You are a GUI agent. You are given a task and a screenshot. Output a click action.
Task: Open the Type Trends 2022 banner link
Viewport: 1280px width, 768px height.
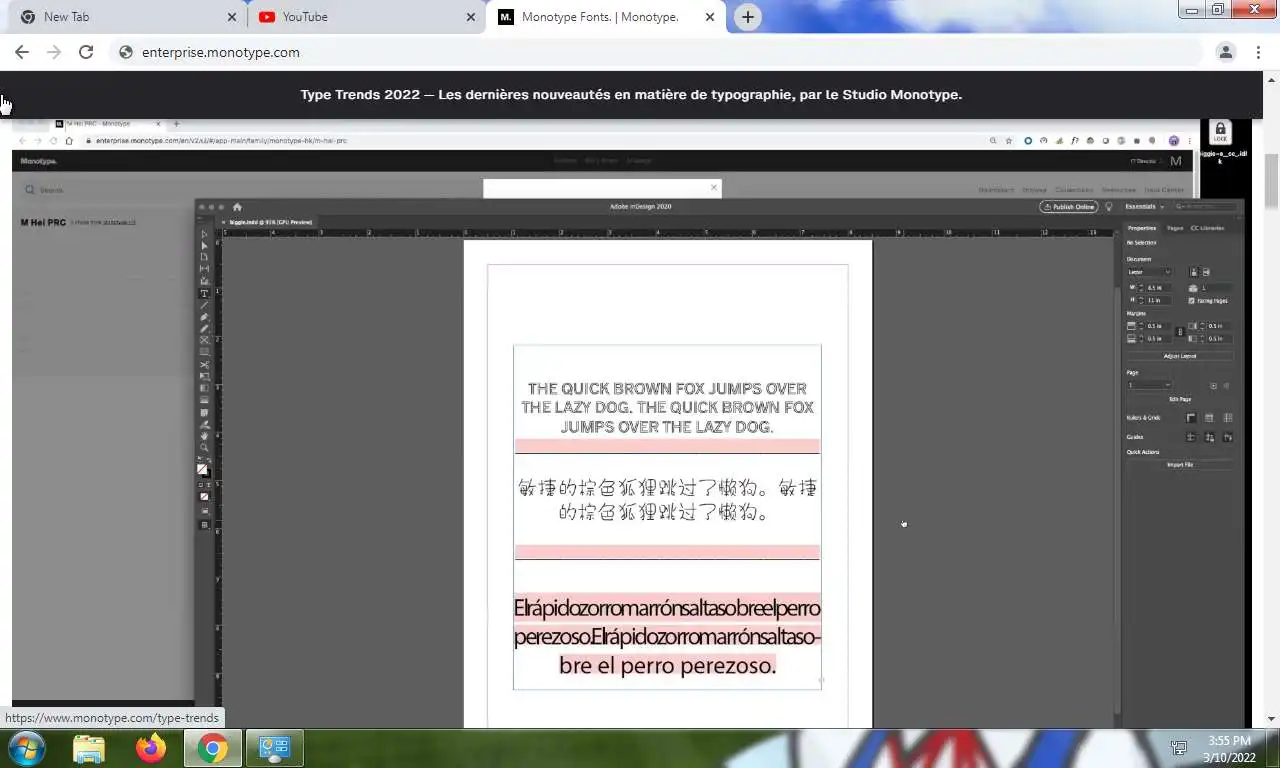631,95
